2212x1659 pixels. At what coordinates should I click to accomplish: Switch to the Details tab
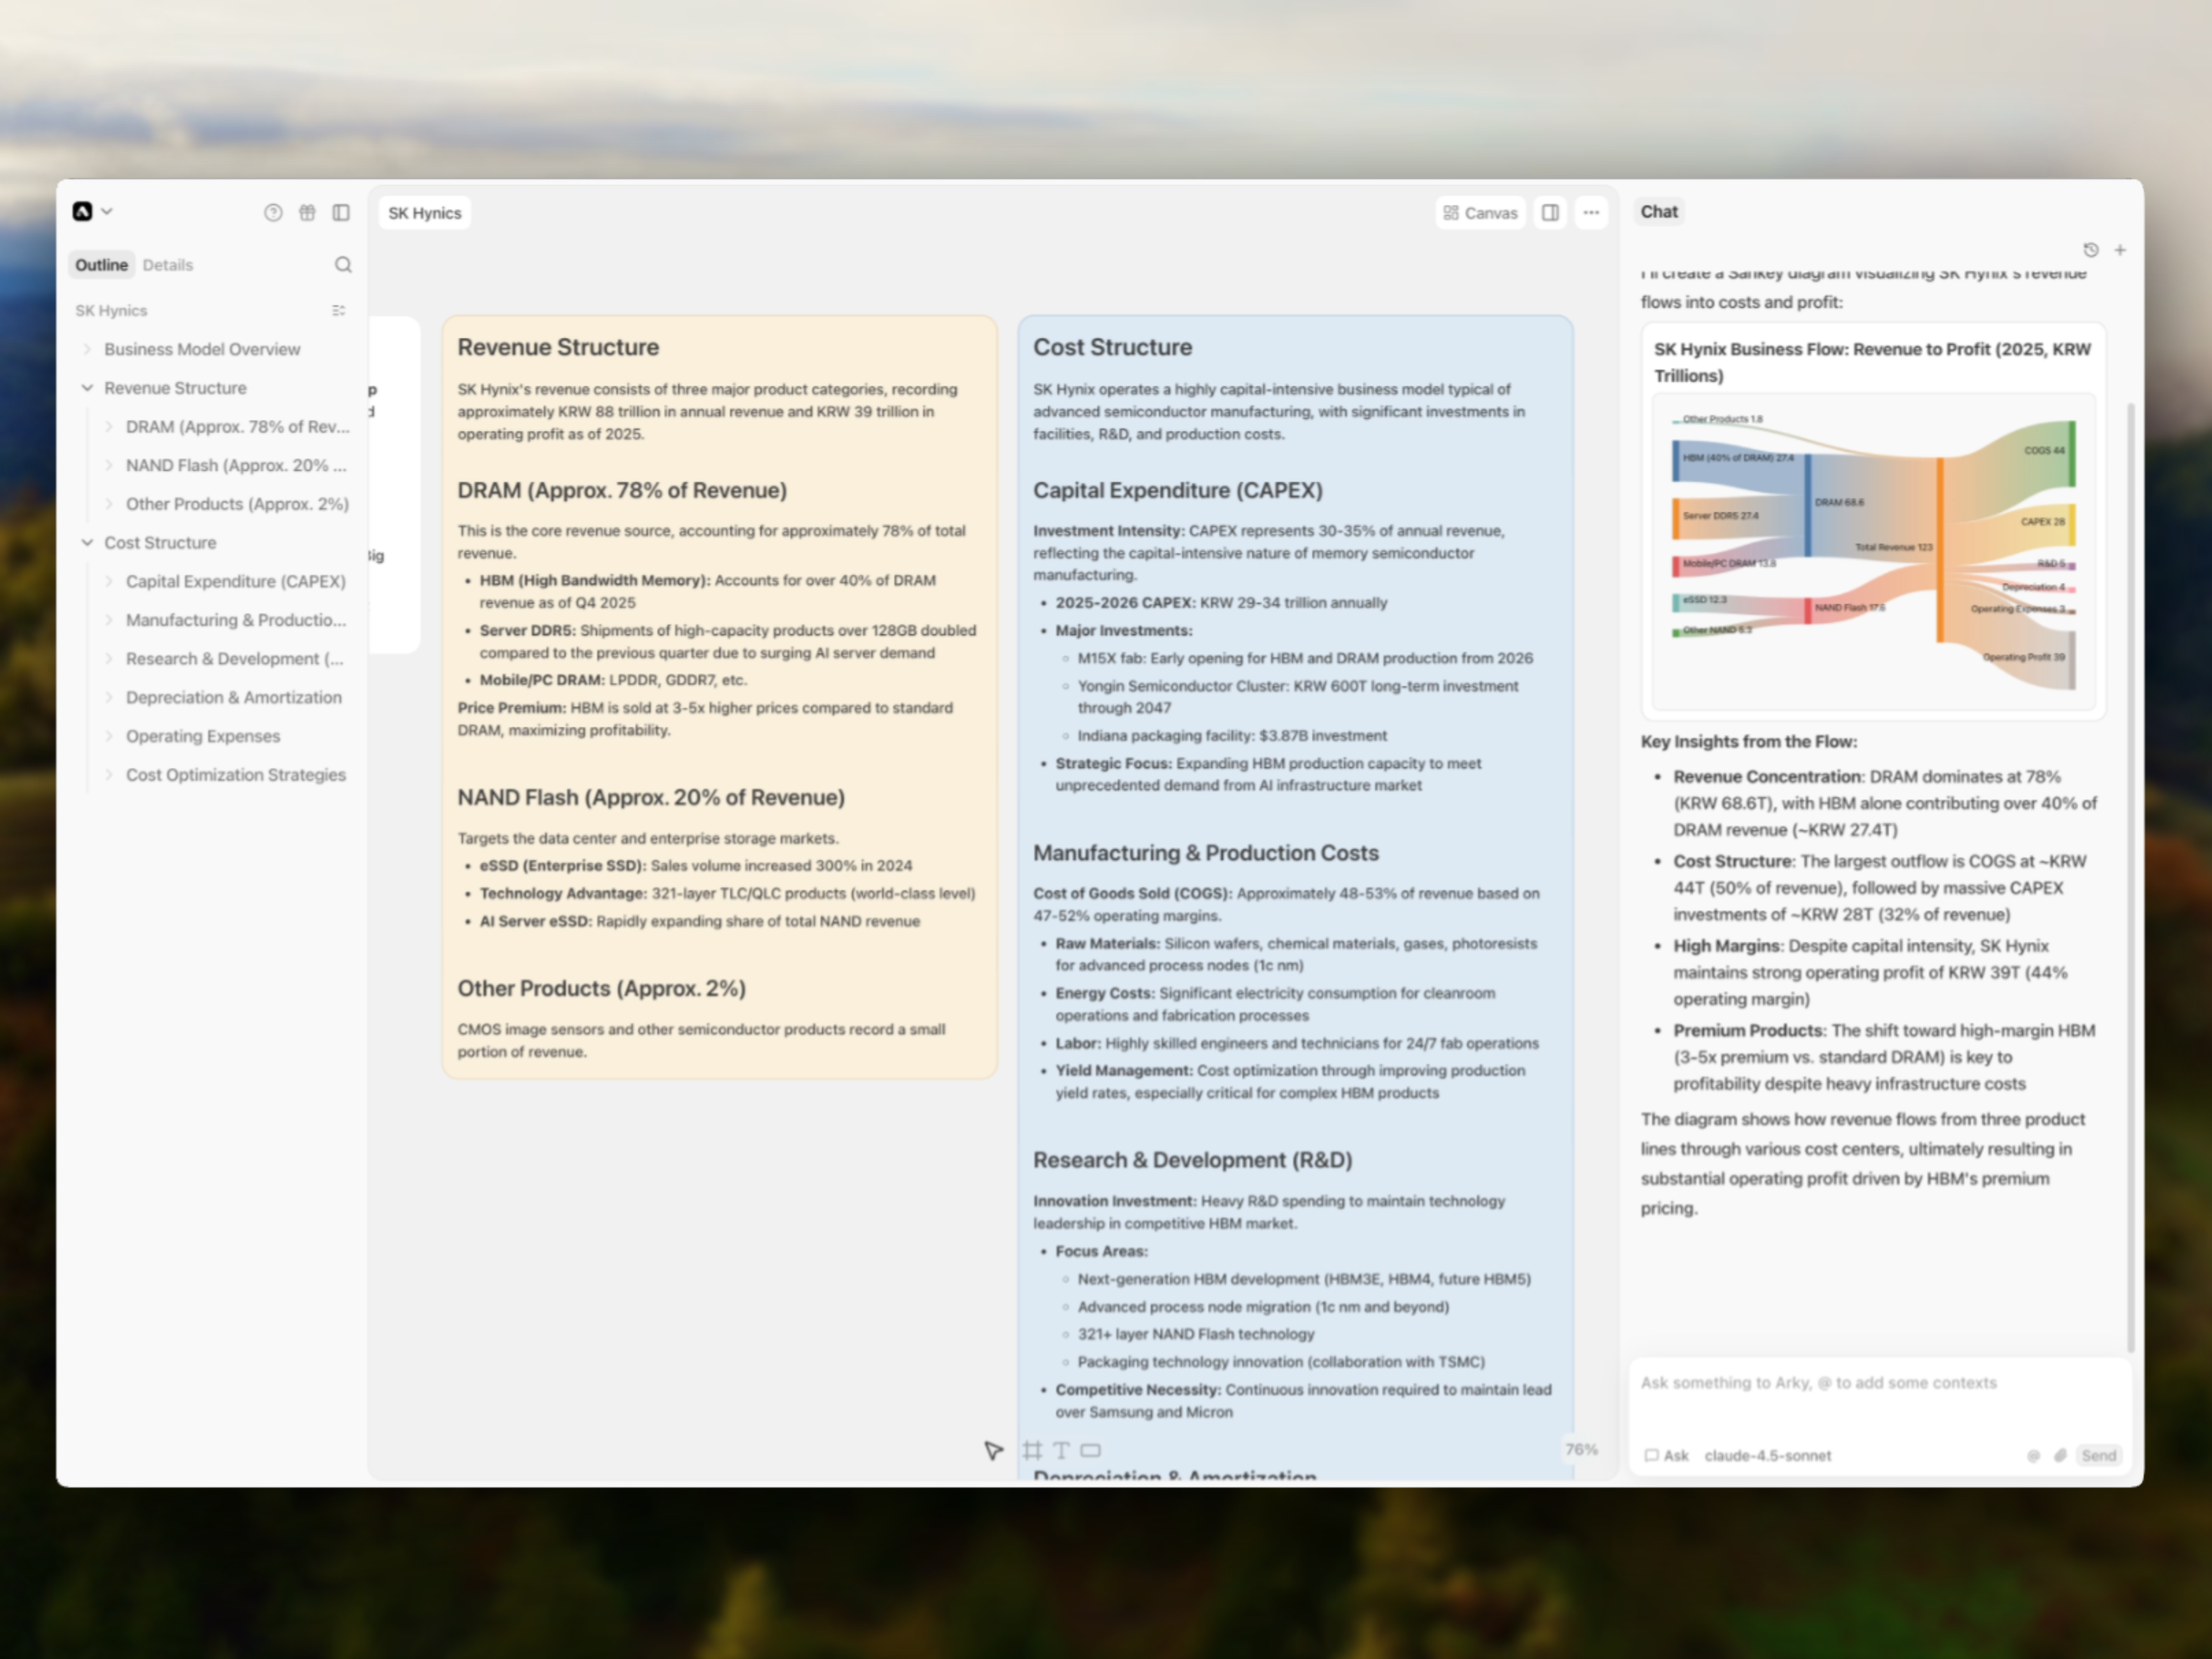tap(167, 265)
